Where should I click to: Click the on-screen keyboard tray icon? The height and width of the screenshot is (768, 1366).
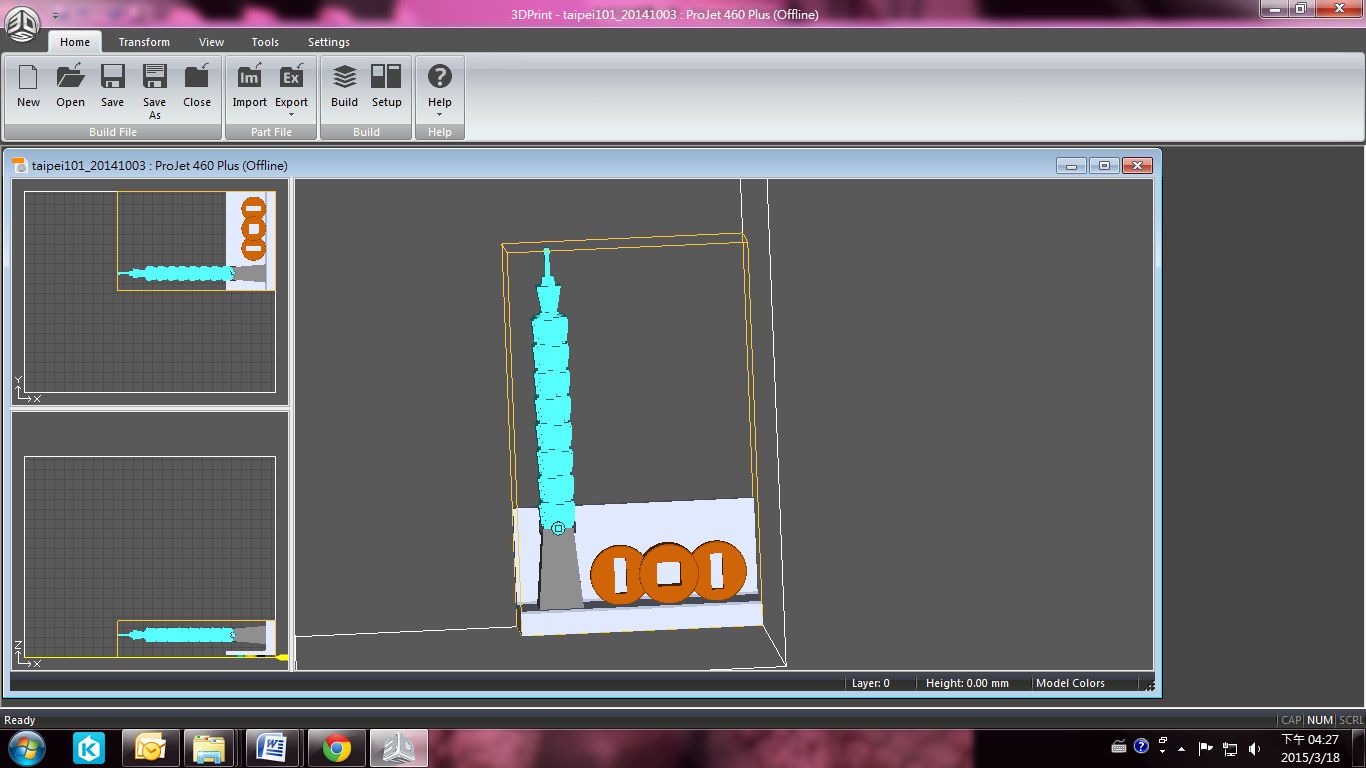tap(1119, 746)
